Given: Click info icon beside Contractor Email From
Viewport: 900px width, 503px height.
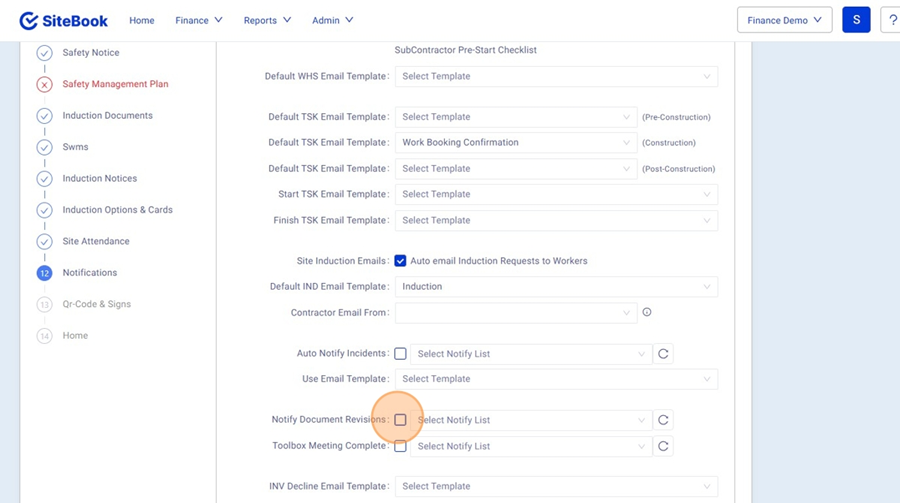Looking at the screenshot, I should pyautogui.click(x=647, y=313).
